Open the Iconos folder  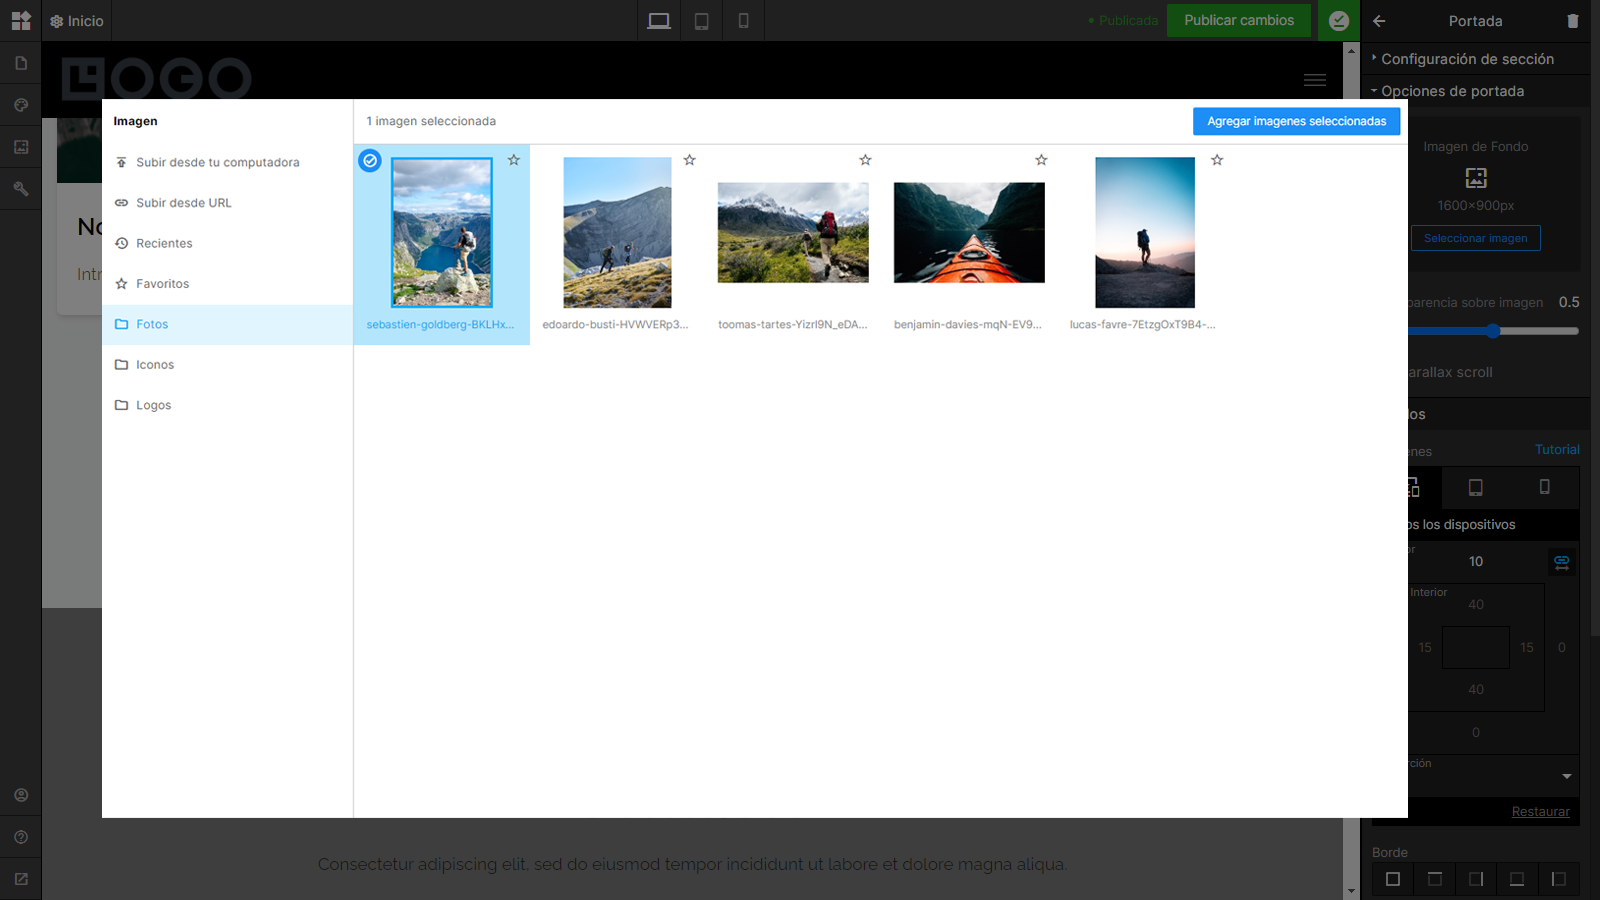coord(227,365)
